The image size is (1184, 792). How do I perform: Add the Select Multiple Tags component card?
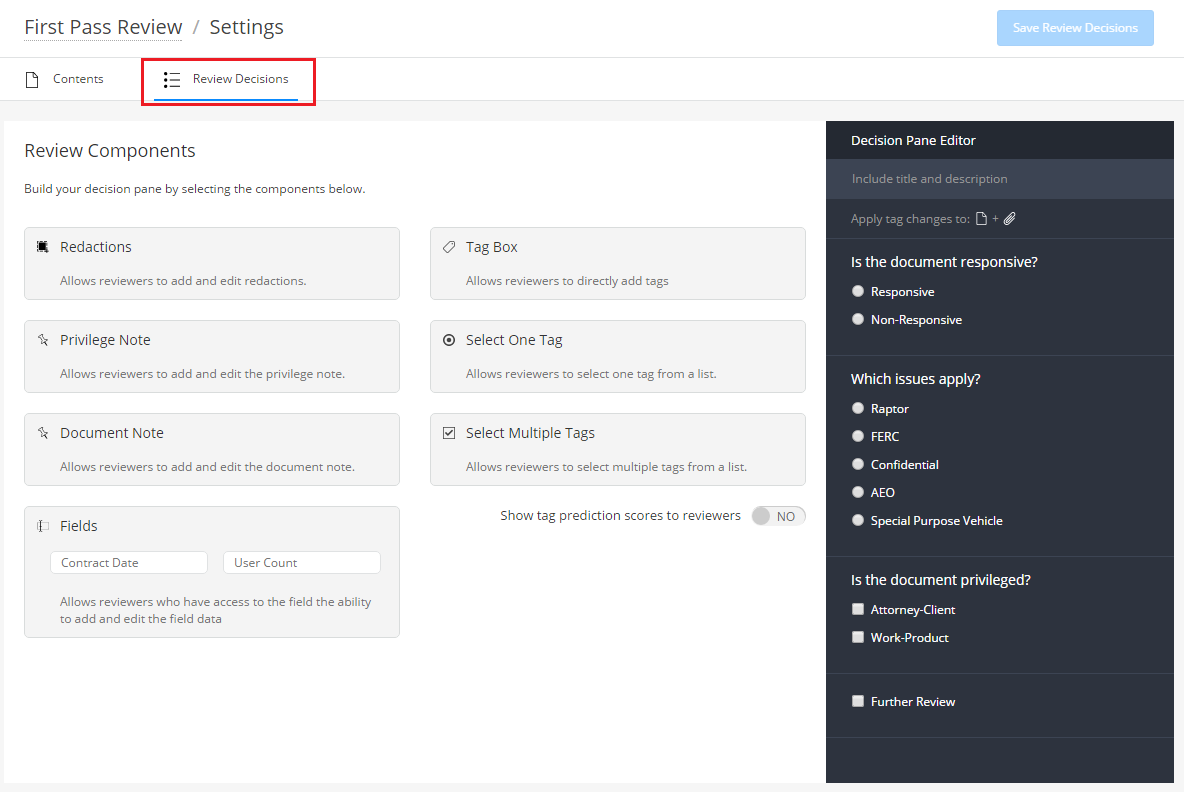point(618,449)
